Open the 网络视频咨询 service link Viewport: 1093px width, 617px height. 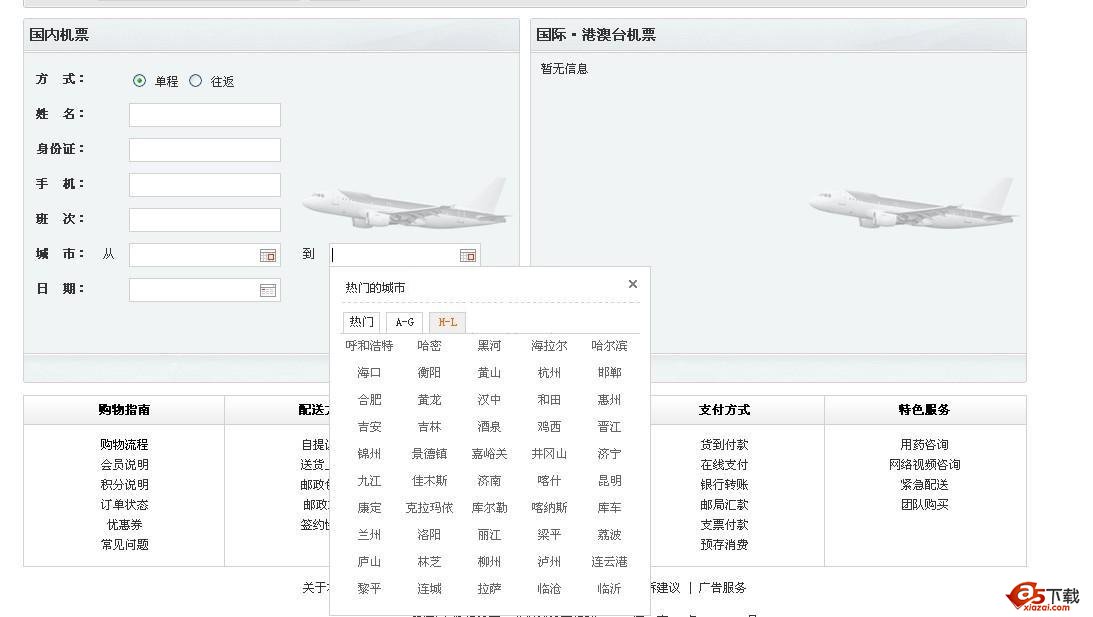924,465
